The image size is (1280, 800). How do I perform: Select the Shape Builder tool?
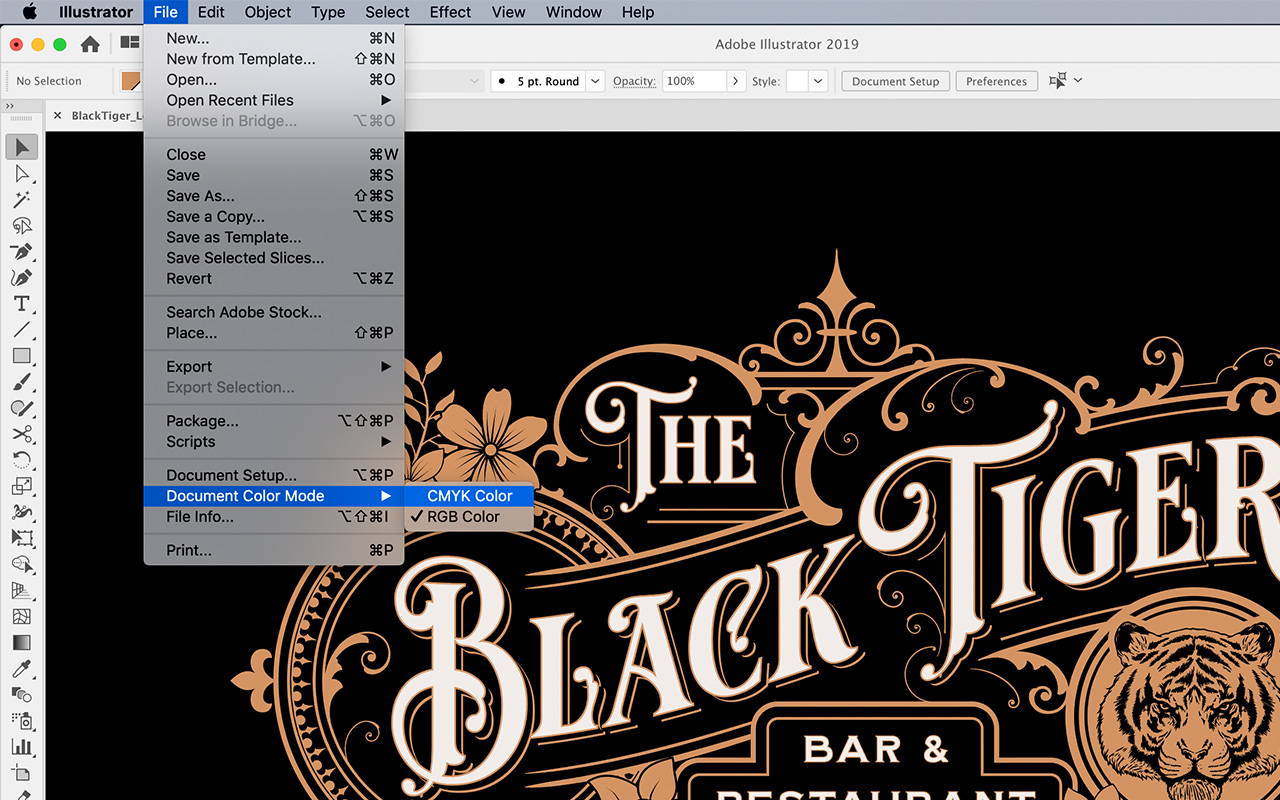point(22,564)
